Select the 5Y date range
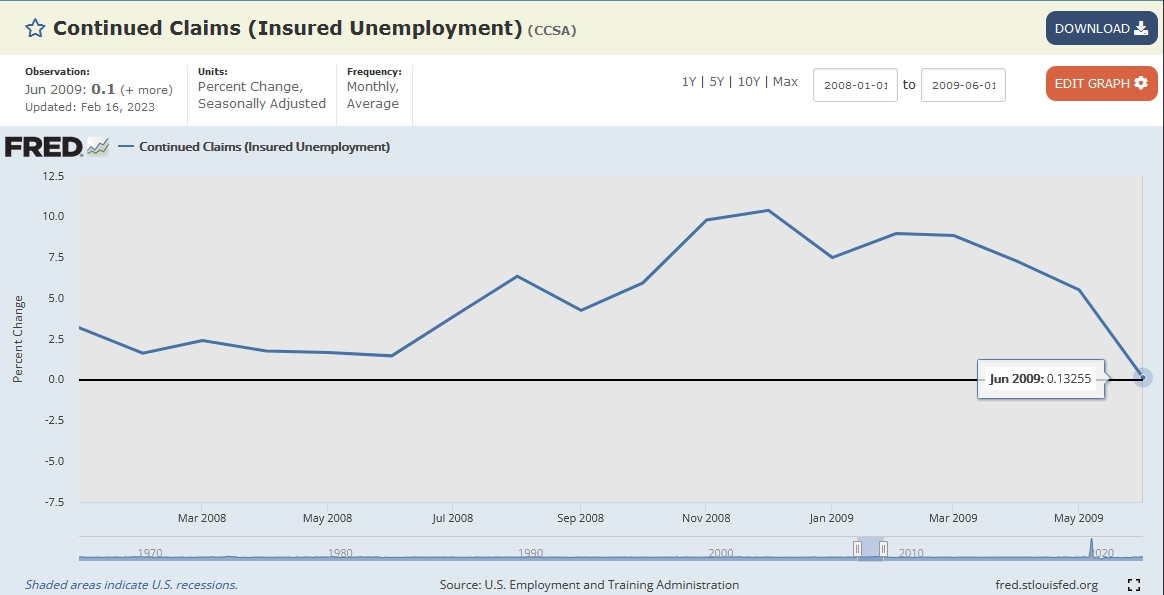1164x595 pixels. [716, 82]
